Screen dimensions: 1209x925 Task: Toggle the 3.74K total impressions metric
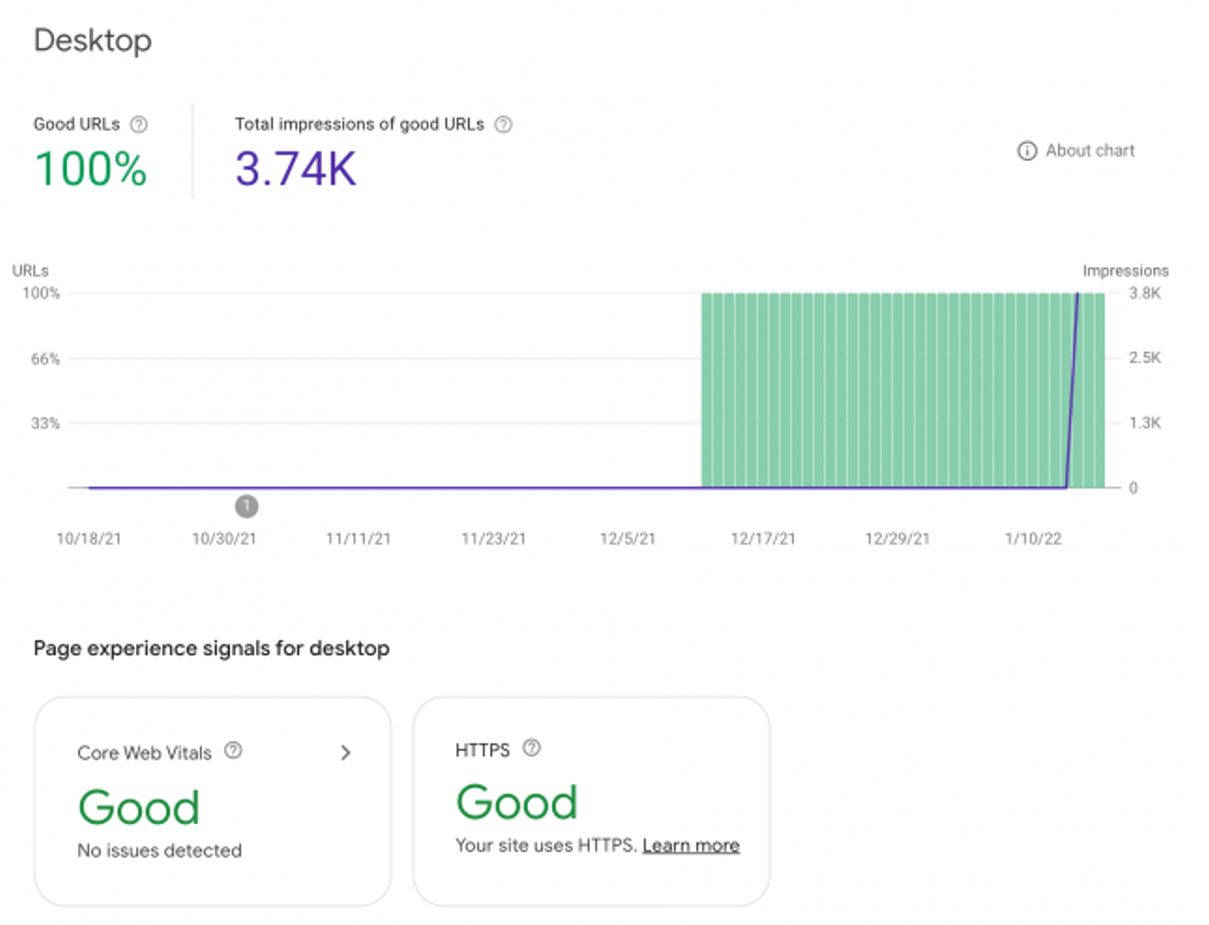[x=296, y=168]
